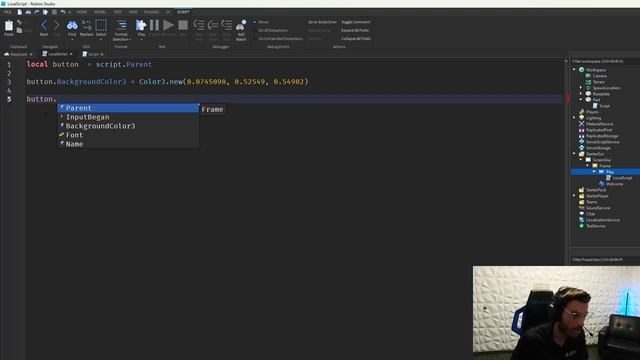
Task: Select LocalizationService in Explorer
Action: pos(602,220)
